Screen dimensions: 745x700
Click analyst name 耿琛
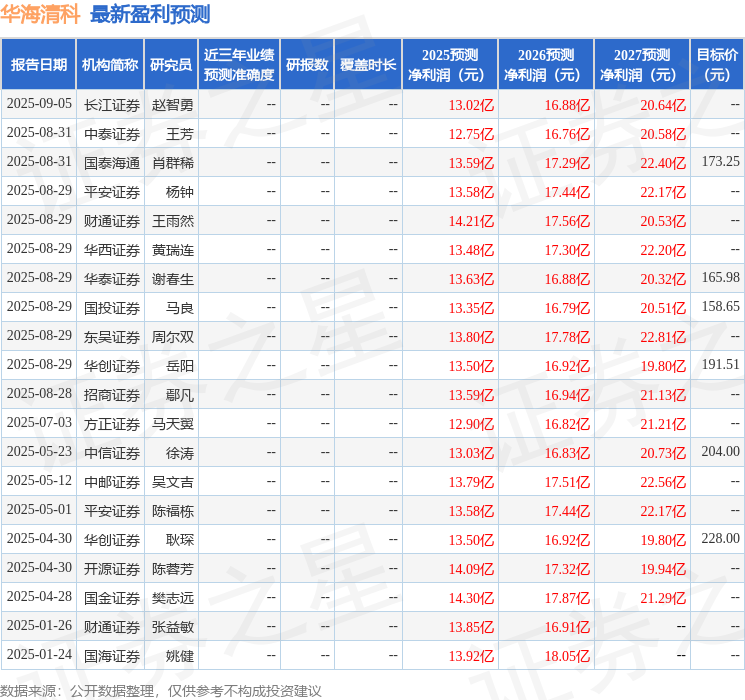click(x=180, y=540)
